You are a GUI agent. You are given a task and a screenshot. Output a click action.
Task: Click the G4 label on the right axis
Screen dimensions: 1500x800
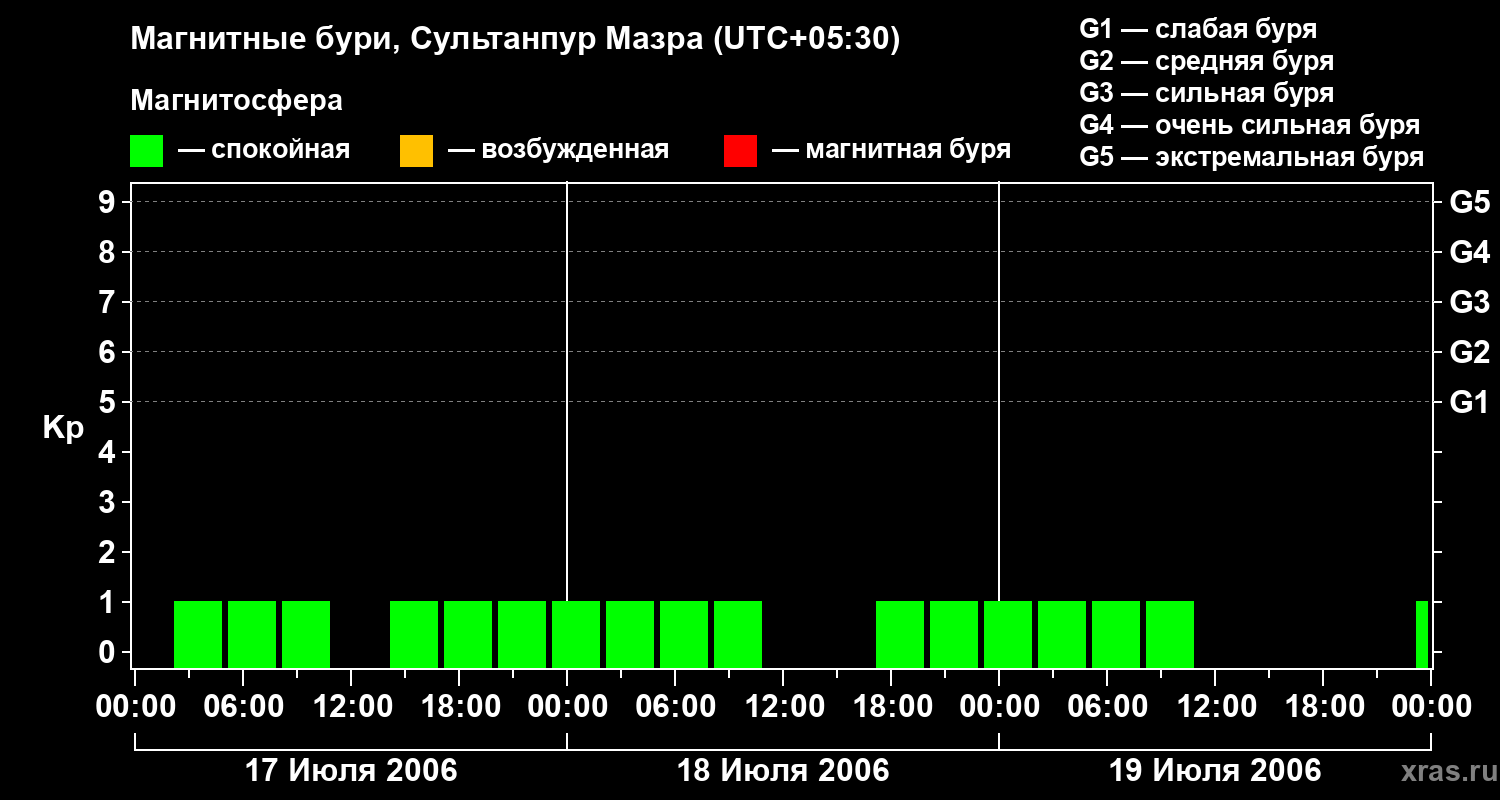1470,252
